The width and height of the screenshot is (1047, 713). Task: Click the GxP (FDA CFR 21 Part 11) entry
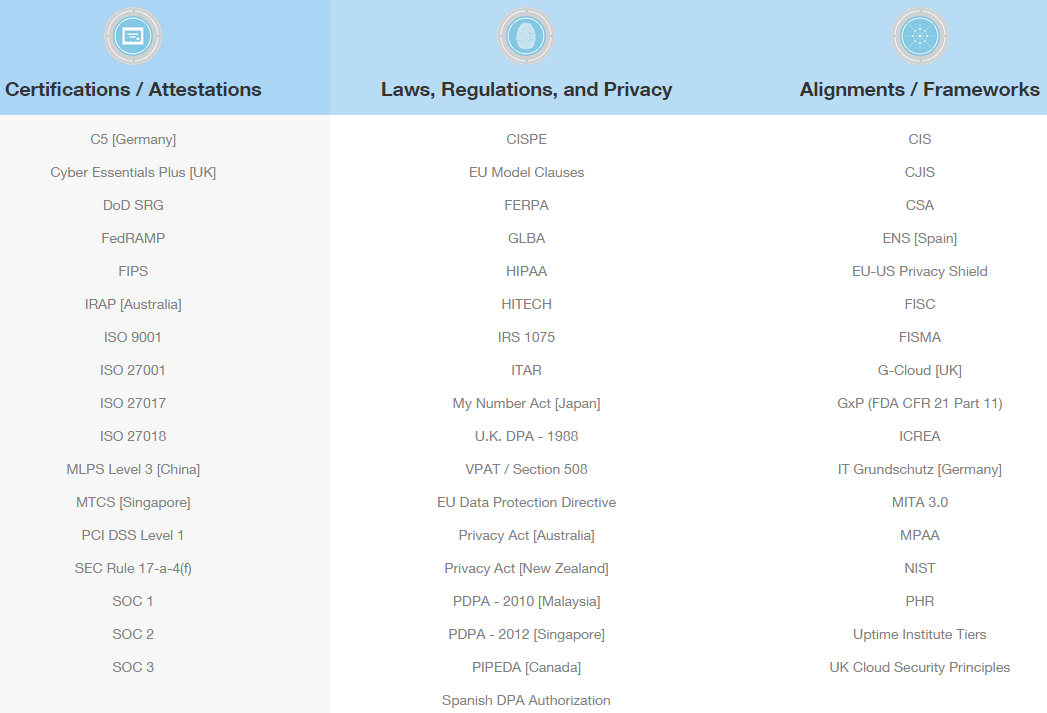coord(919,403)
